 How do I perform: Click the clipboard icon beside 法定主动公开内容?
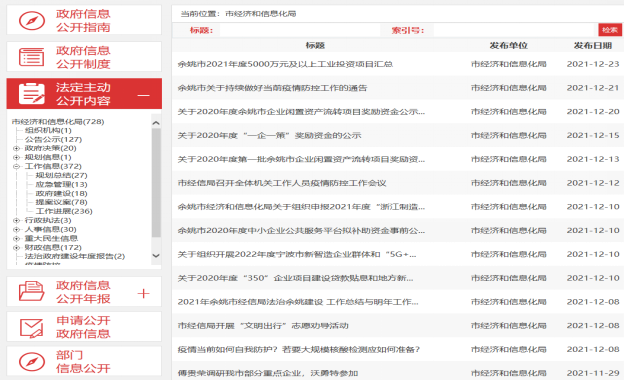(x=32, y=94)
